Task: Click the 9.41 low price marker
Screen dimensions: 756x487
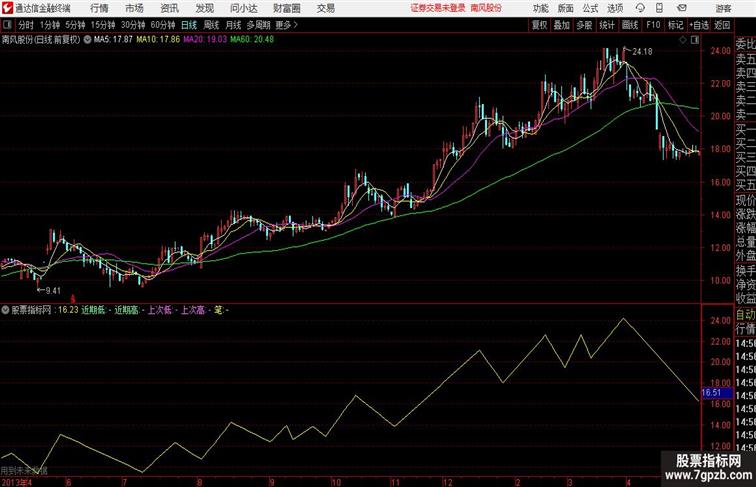Action: point(53,290)
